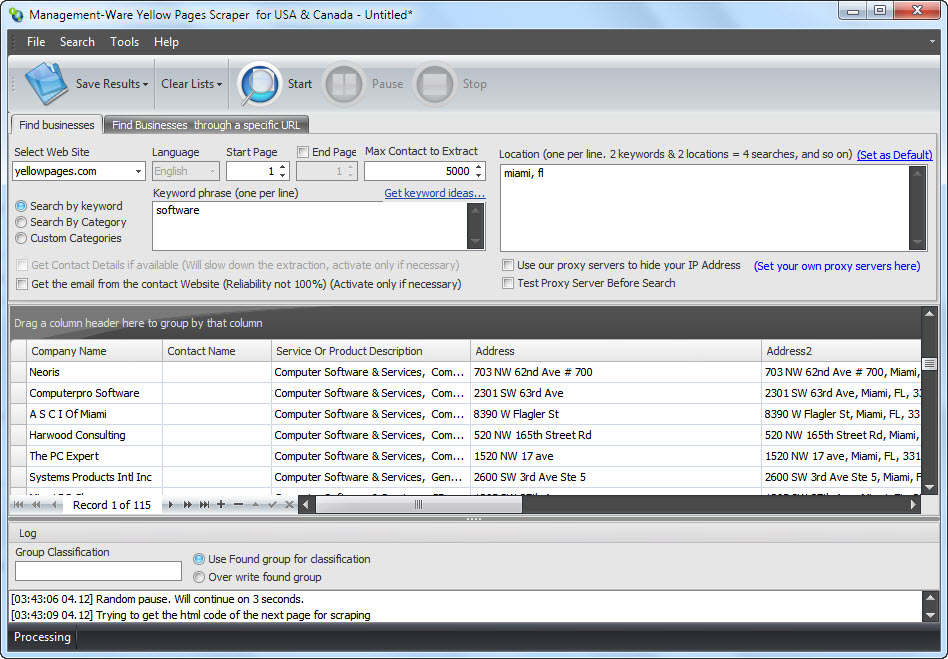Select the Neoris company row
This screenshot has width=948, height=659.
pyautogui.click(x=466, y=372)
